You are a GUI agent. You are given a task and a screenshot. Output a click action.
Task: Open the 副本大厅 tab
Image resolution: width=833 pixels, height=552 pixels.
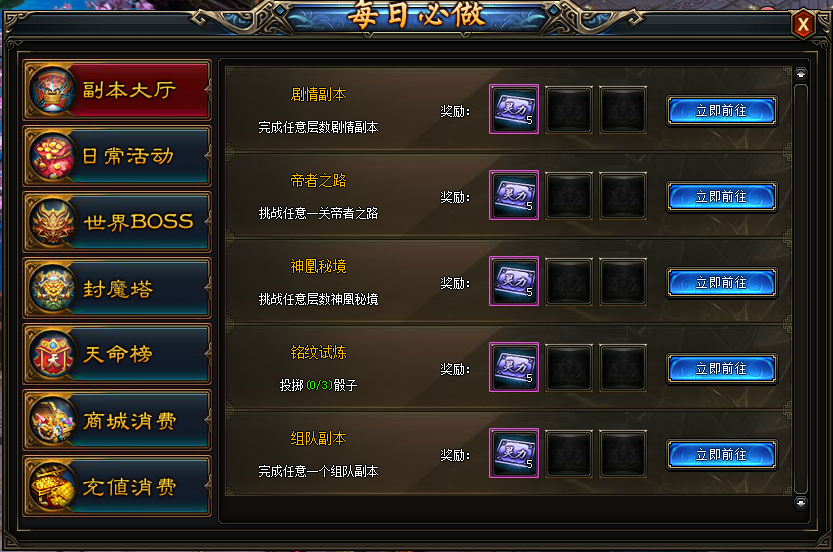tap(117, 90)
